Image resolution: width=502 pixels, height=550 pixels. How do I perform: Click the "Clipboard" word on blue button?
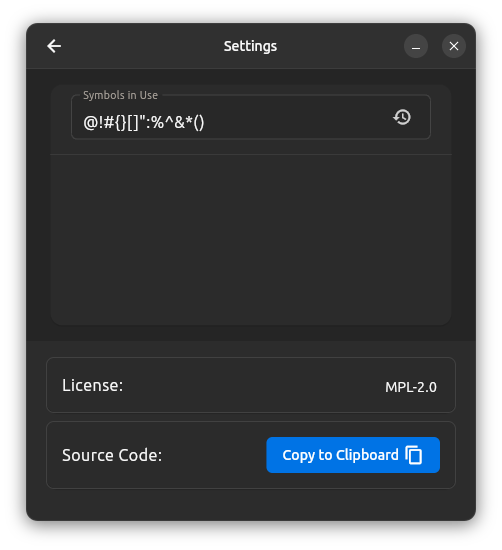(367, 455)
